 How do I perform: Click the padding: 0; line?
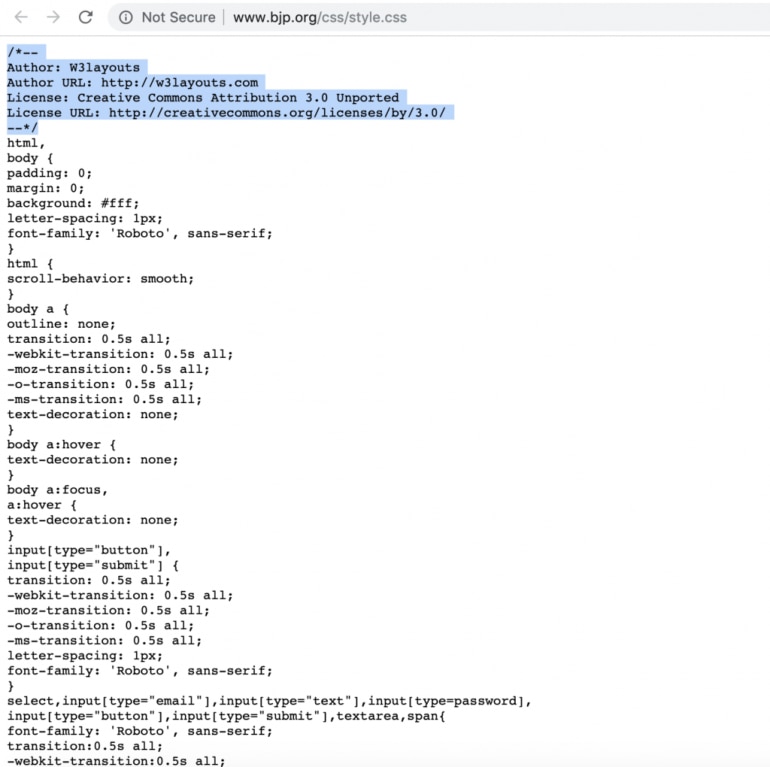coord(49,173)
